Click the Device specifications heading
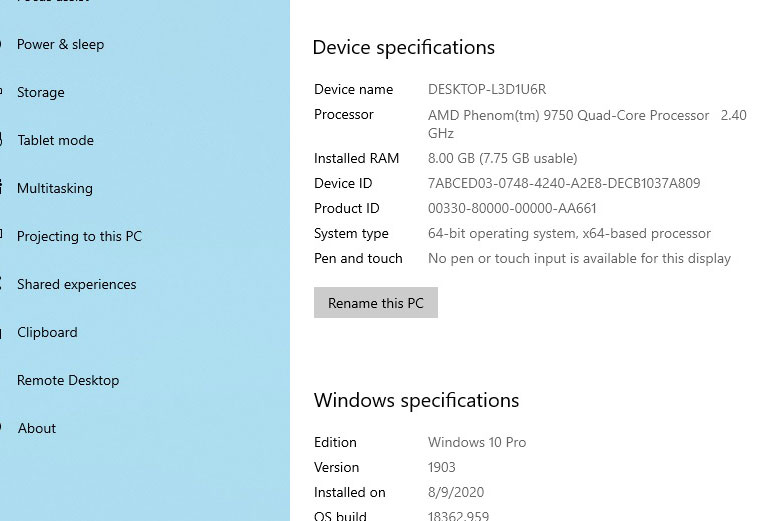 [x=403, y=47]
